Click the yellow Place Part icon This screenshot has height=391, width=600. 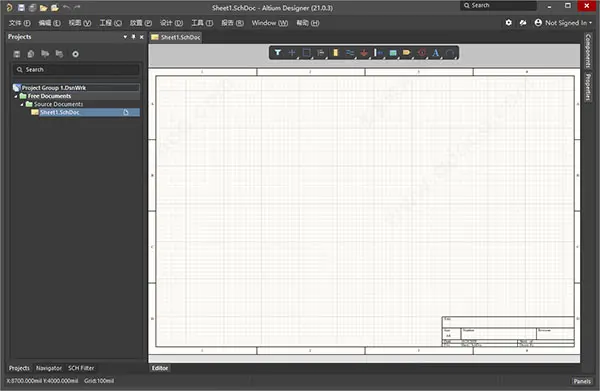coord(336,53)
